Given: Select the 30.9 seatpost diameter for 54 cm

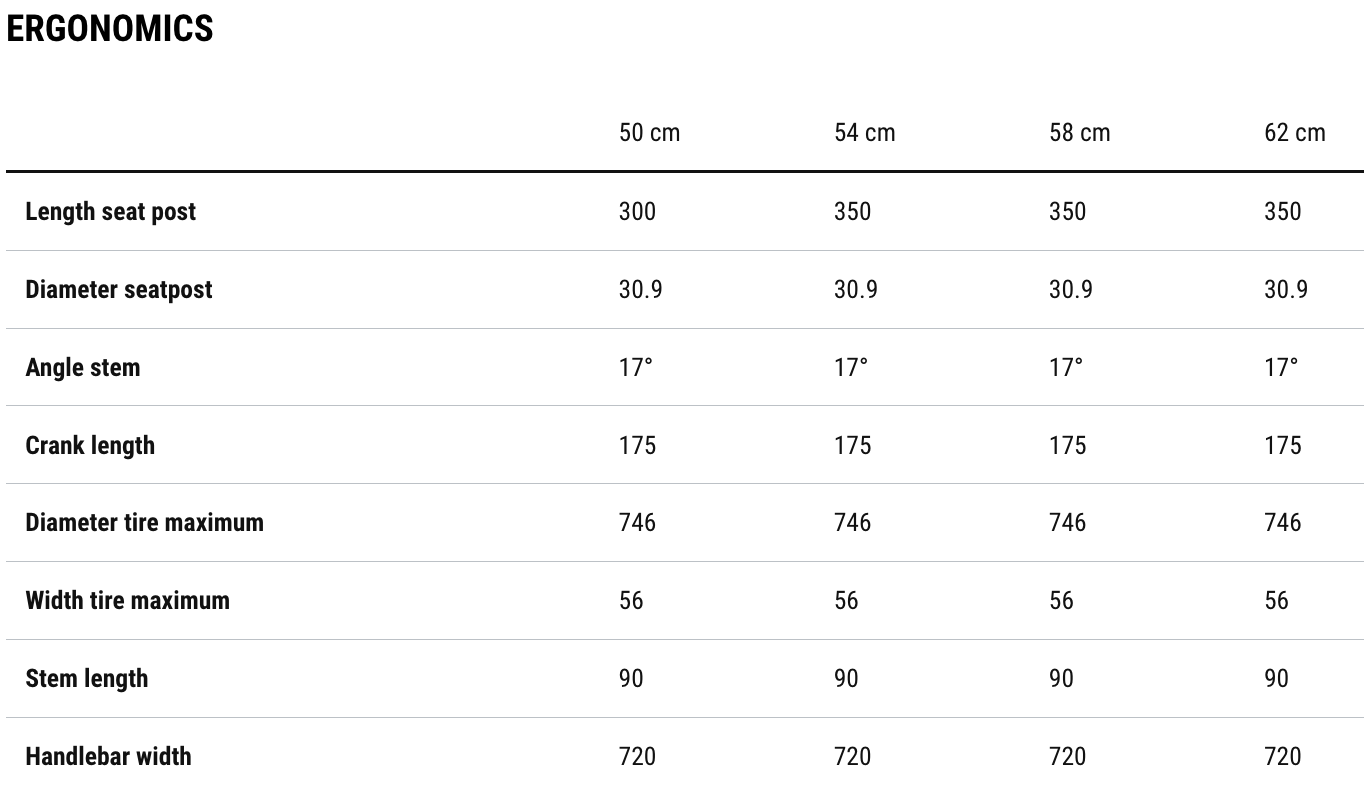Looking at the screenshot, I should (855, 289).
